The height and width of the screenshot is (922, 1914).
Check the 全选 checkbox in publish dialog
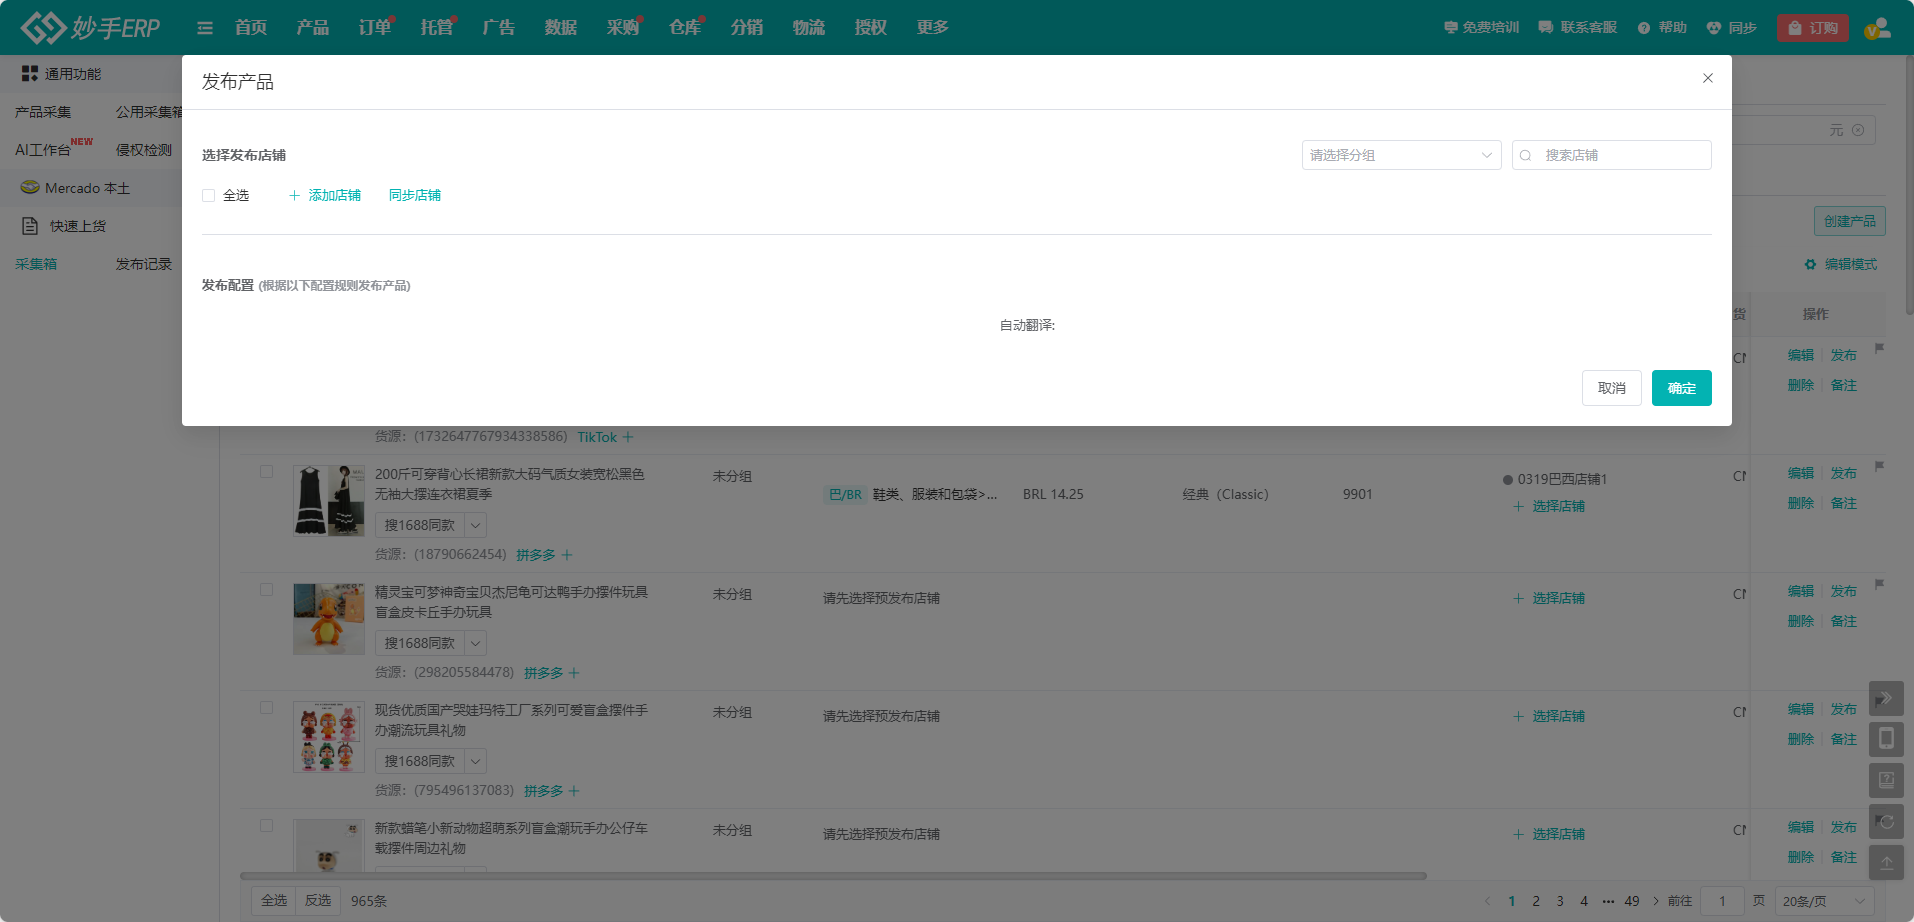click(x=208, y=196)
